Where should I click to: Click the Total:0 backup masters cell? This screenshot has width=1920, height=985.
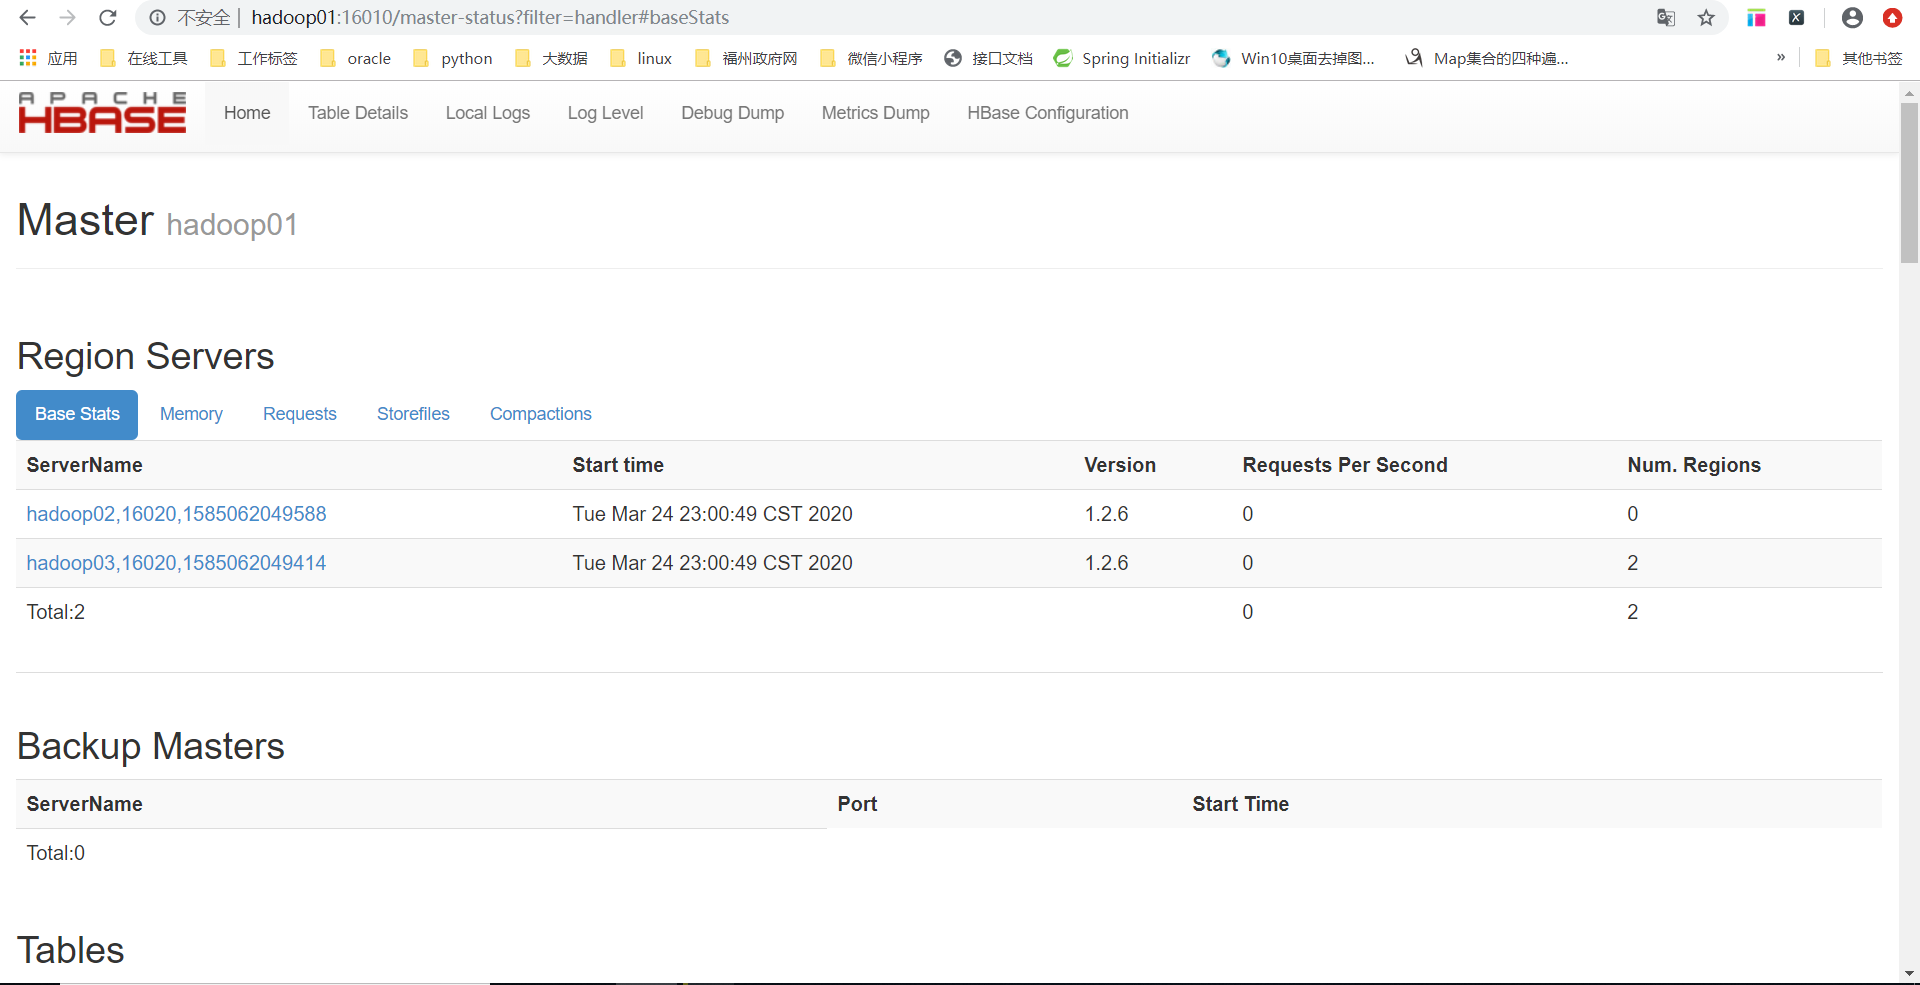[x=56, y=853]
